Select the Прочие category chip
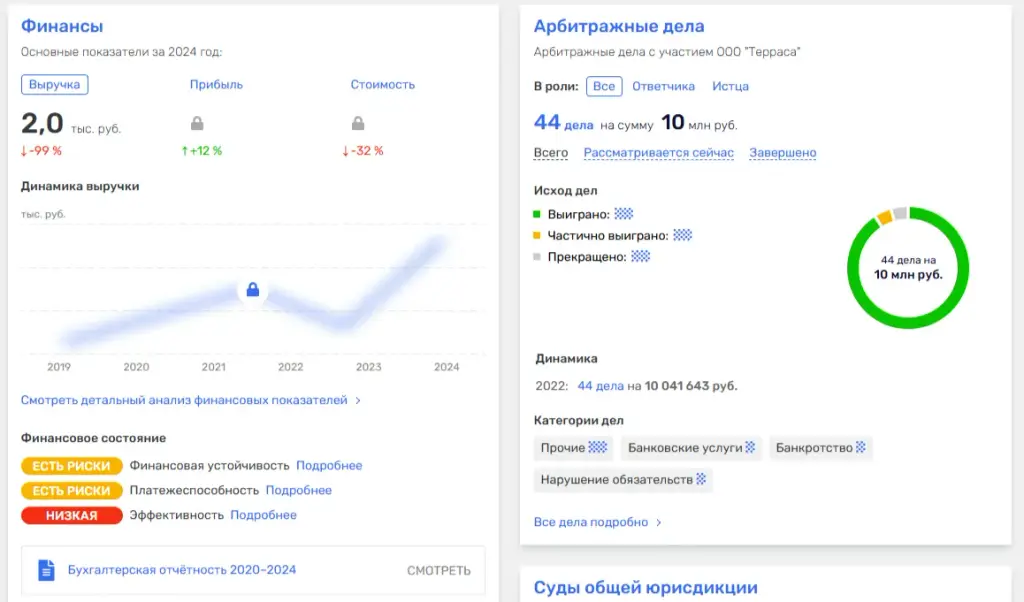The height and width of the screenshot is (602, 1024). click(x=573, y=448)
